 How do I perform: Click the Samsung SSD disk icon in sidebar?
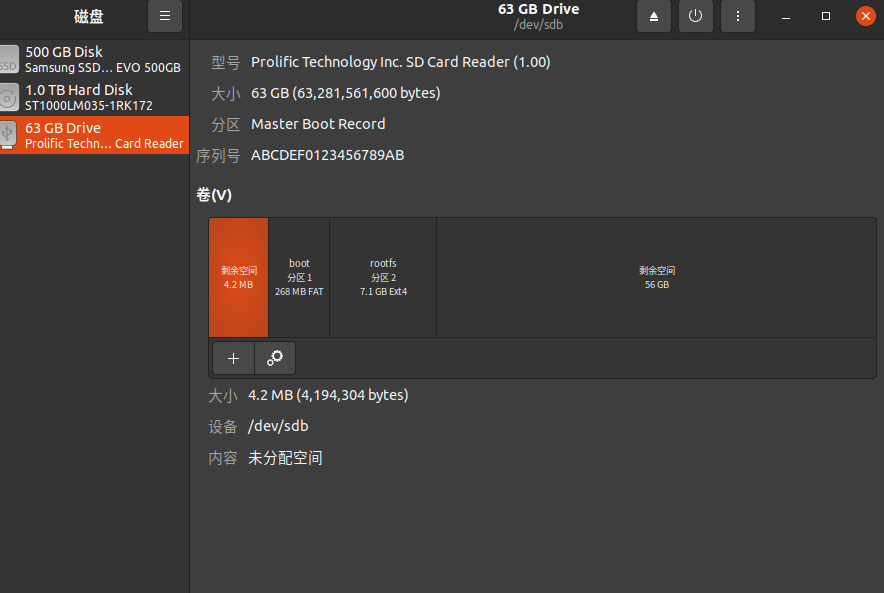click(x=9, y=58)
